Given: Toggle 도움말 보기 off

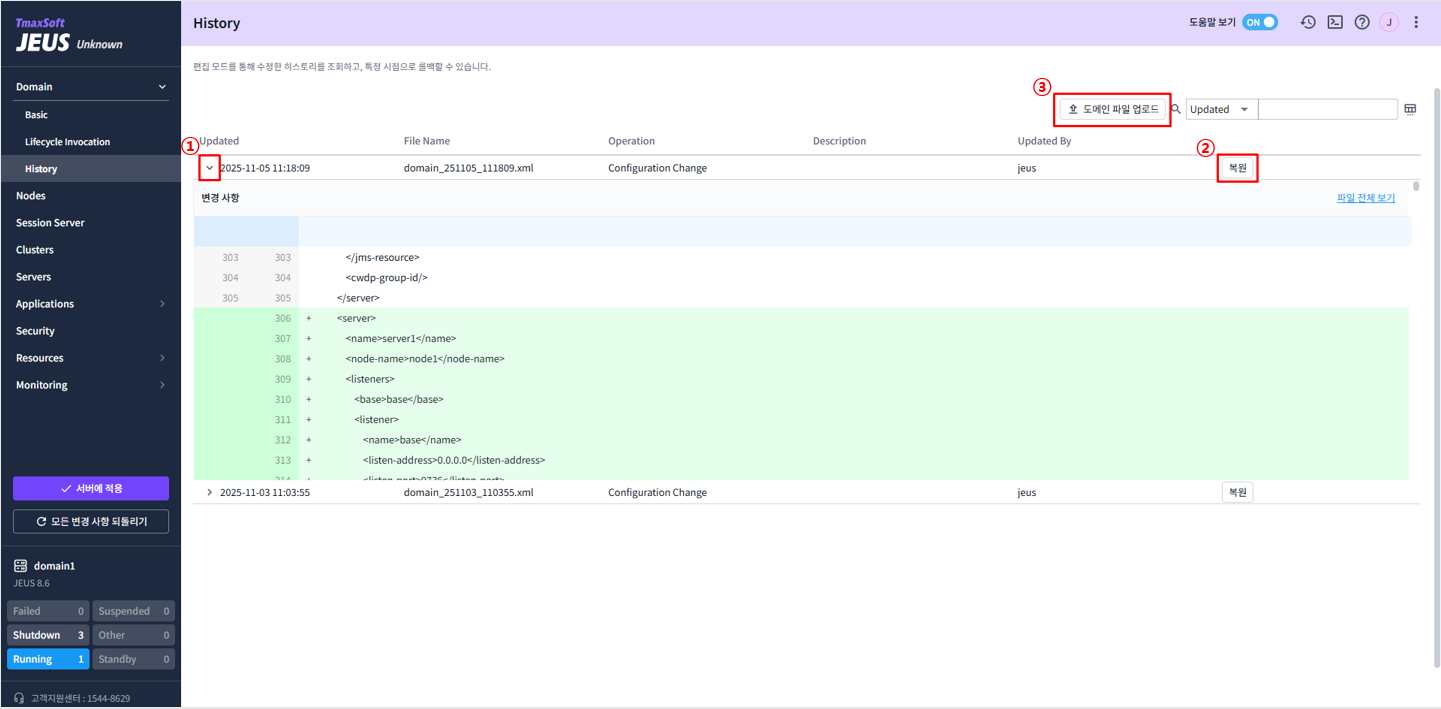Looking at the screenshot, I should click(x=1260, y=21).
